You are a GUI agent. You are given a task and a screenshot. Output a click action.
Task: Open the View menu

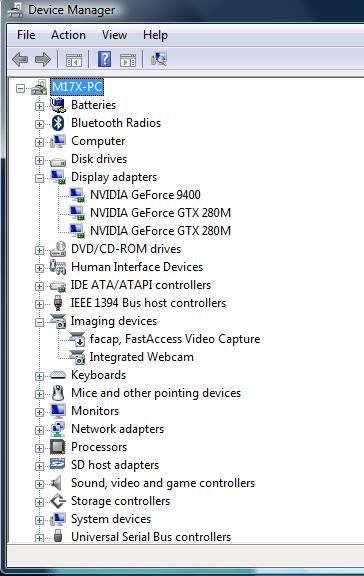pos(114,35)
